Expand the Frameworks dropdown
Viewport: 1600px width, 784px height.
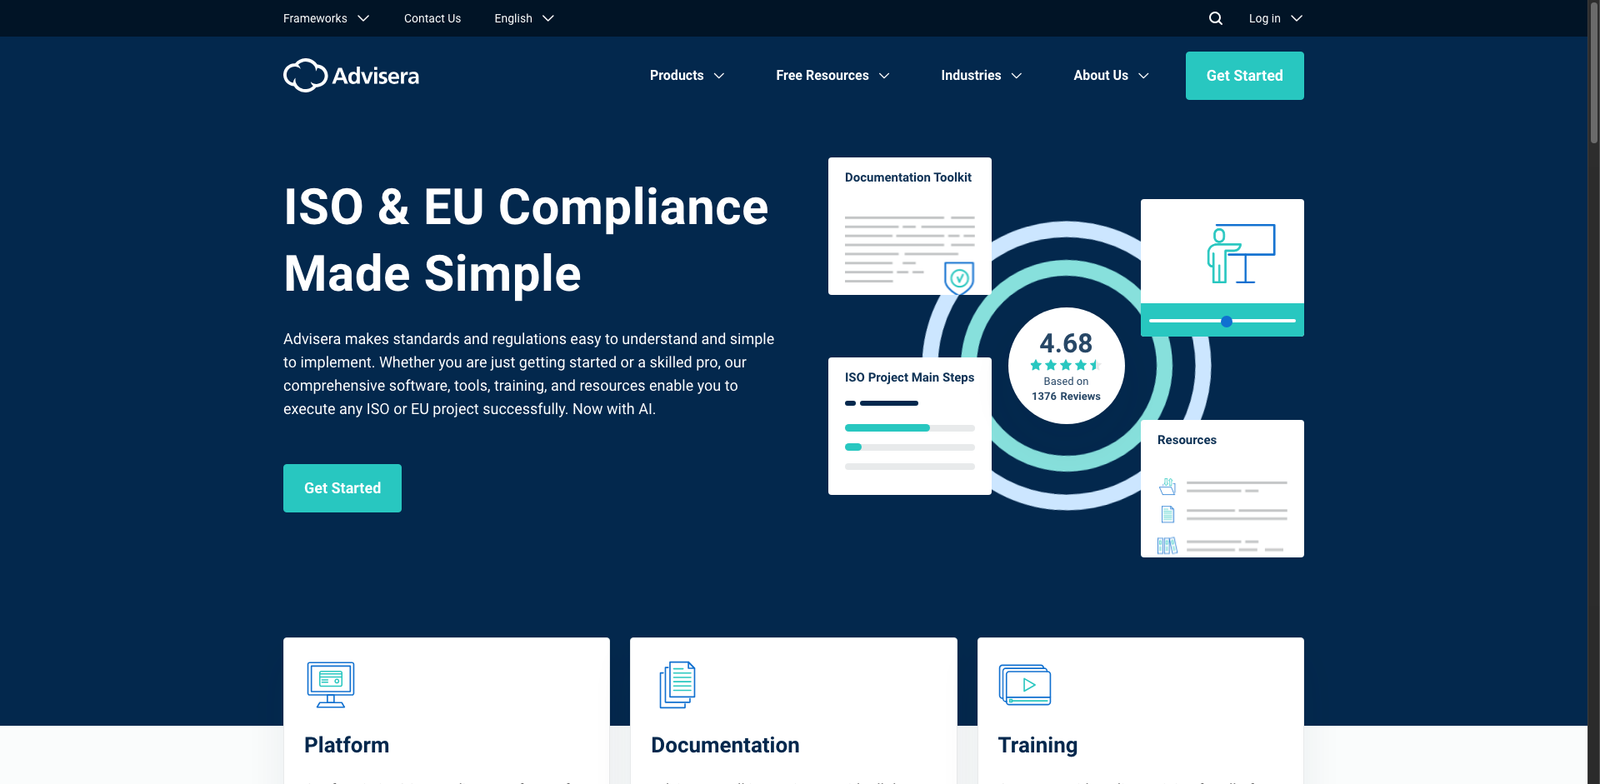[325, 18]
